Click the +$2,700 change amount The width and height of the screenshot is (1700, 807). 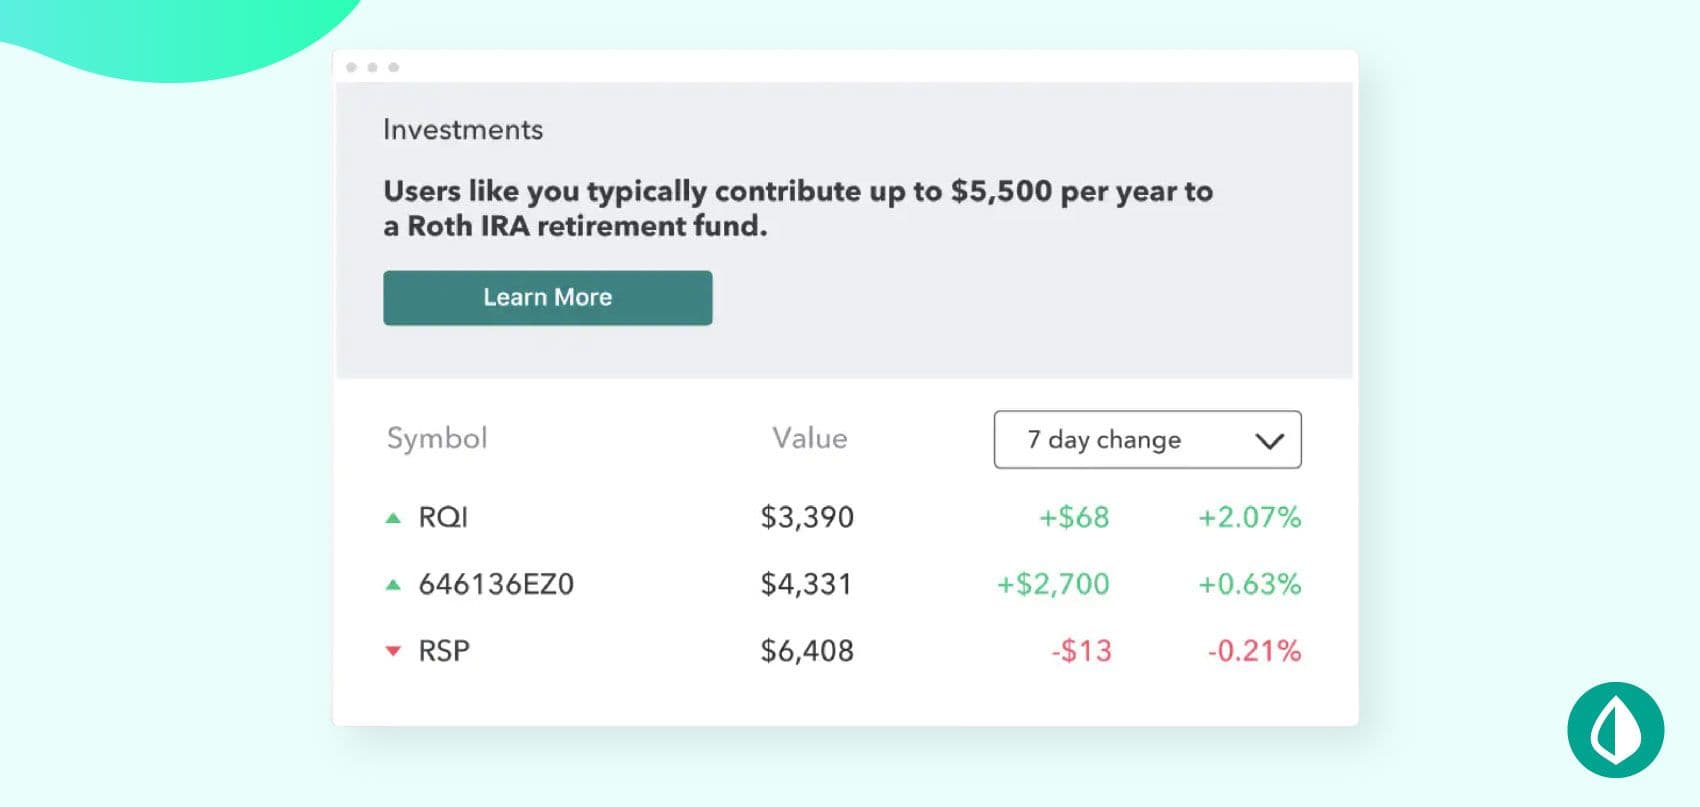tap(1053, 584)
